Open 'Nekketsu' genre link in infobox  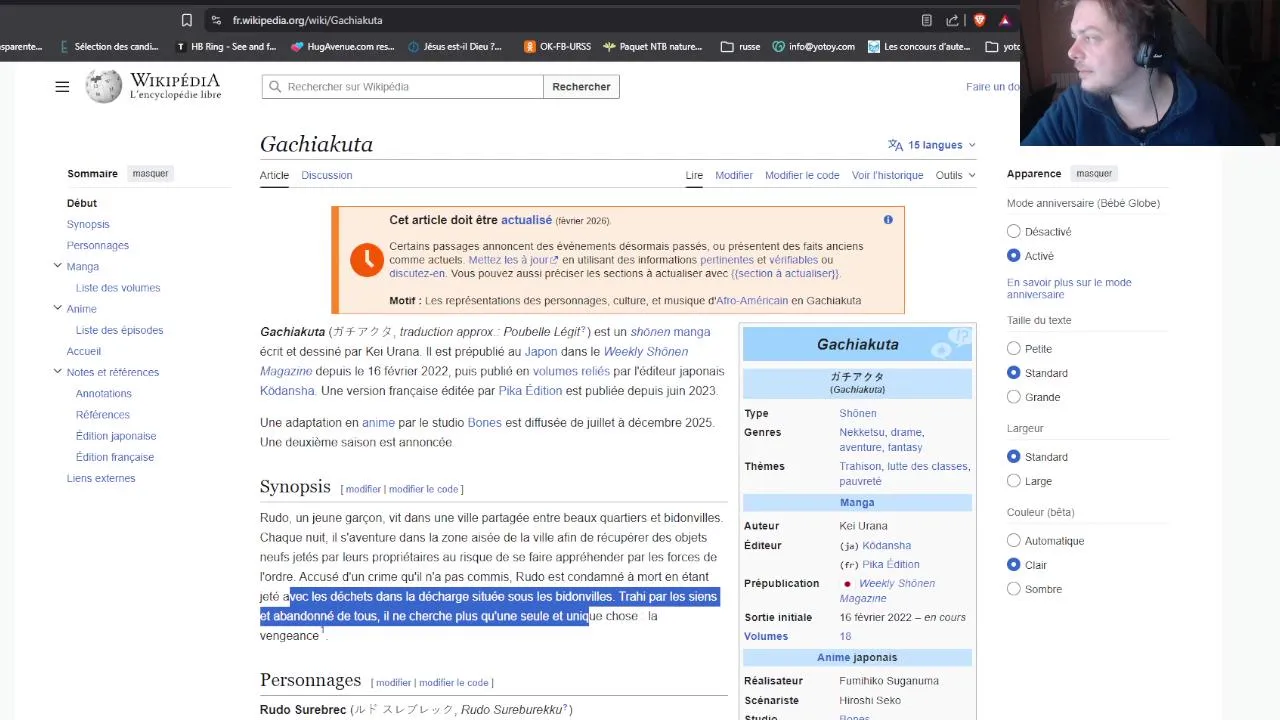coord(862,433)
